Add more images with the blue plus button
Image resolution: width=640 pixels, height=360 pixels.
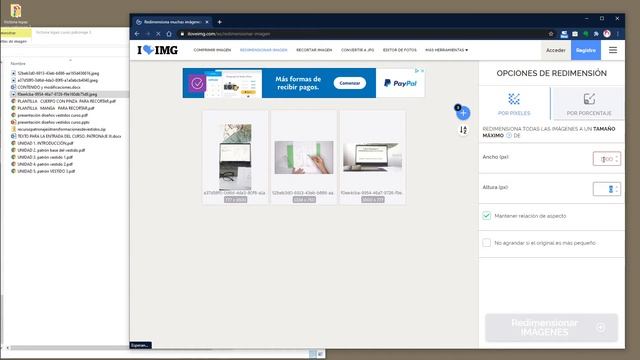(463, 113)
